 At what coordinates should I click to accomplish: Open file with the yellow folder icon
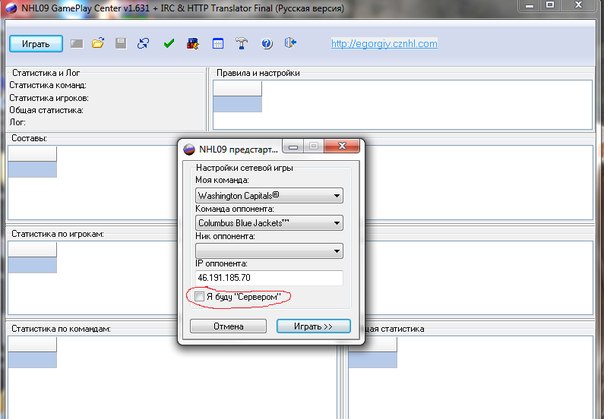(x=98, y=43)
